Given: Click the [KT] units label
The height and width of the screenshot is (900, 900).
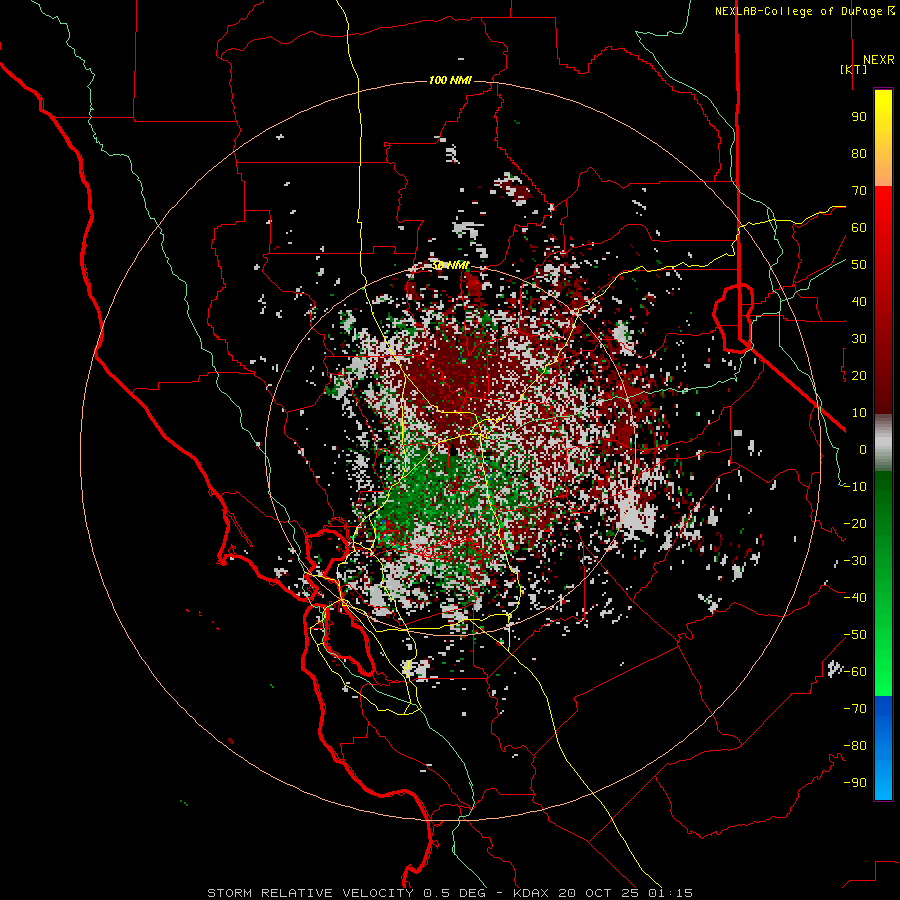Looking at the screenshot, I should [x=854, y=69].
